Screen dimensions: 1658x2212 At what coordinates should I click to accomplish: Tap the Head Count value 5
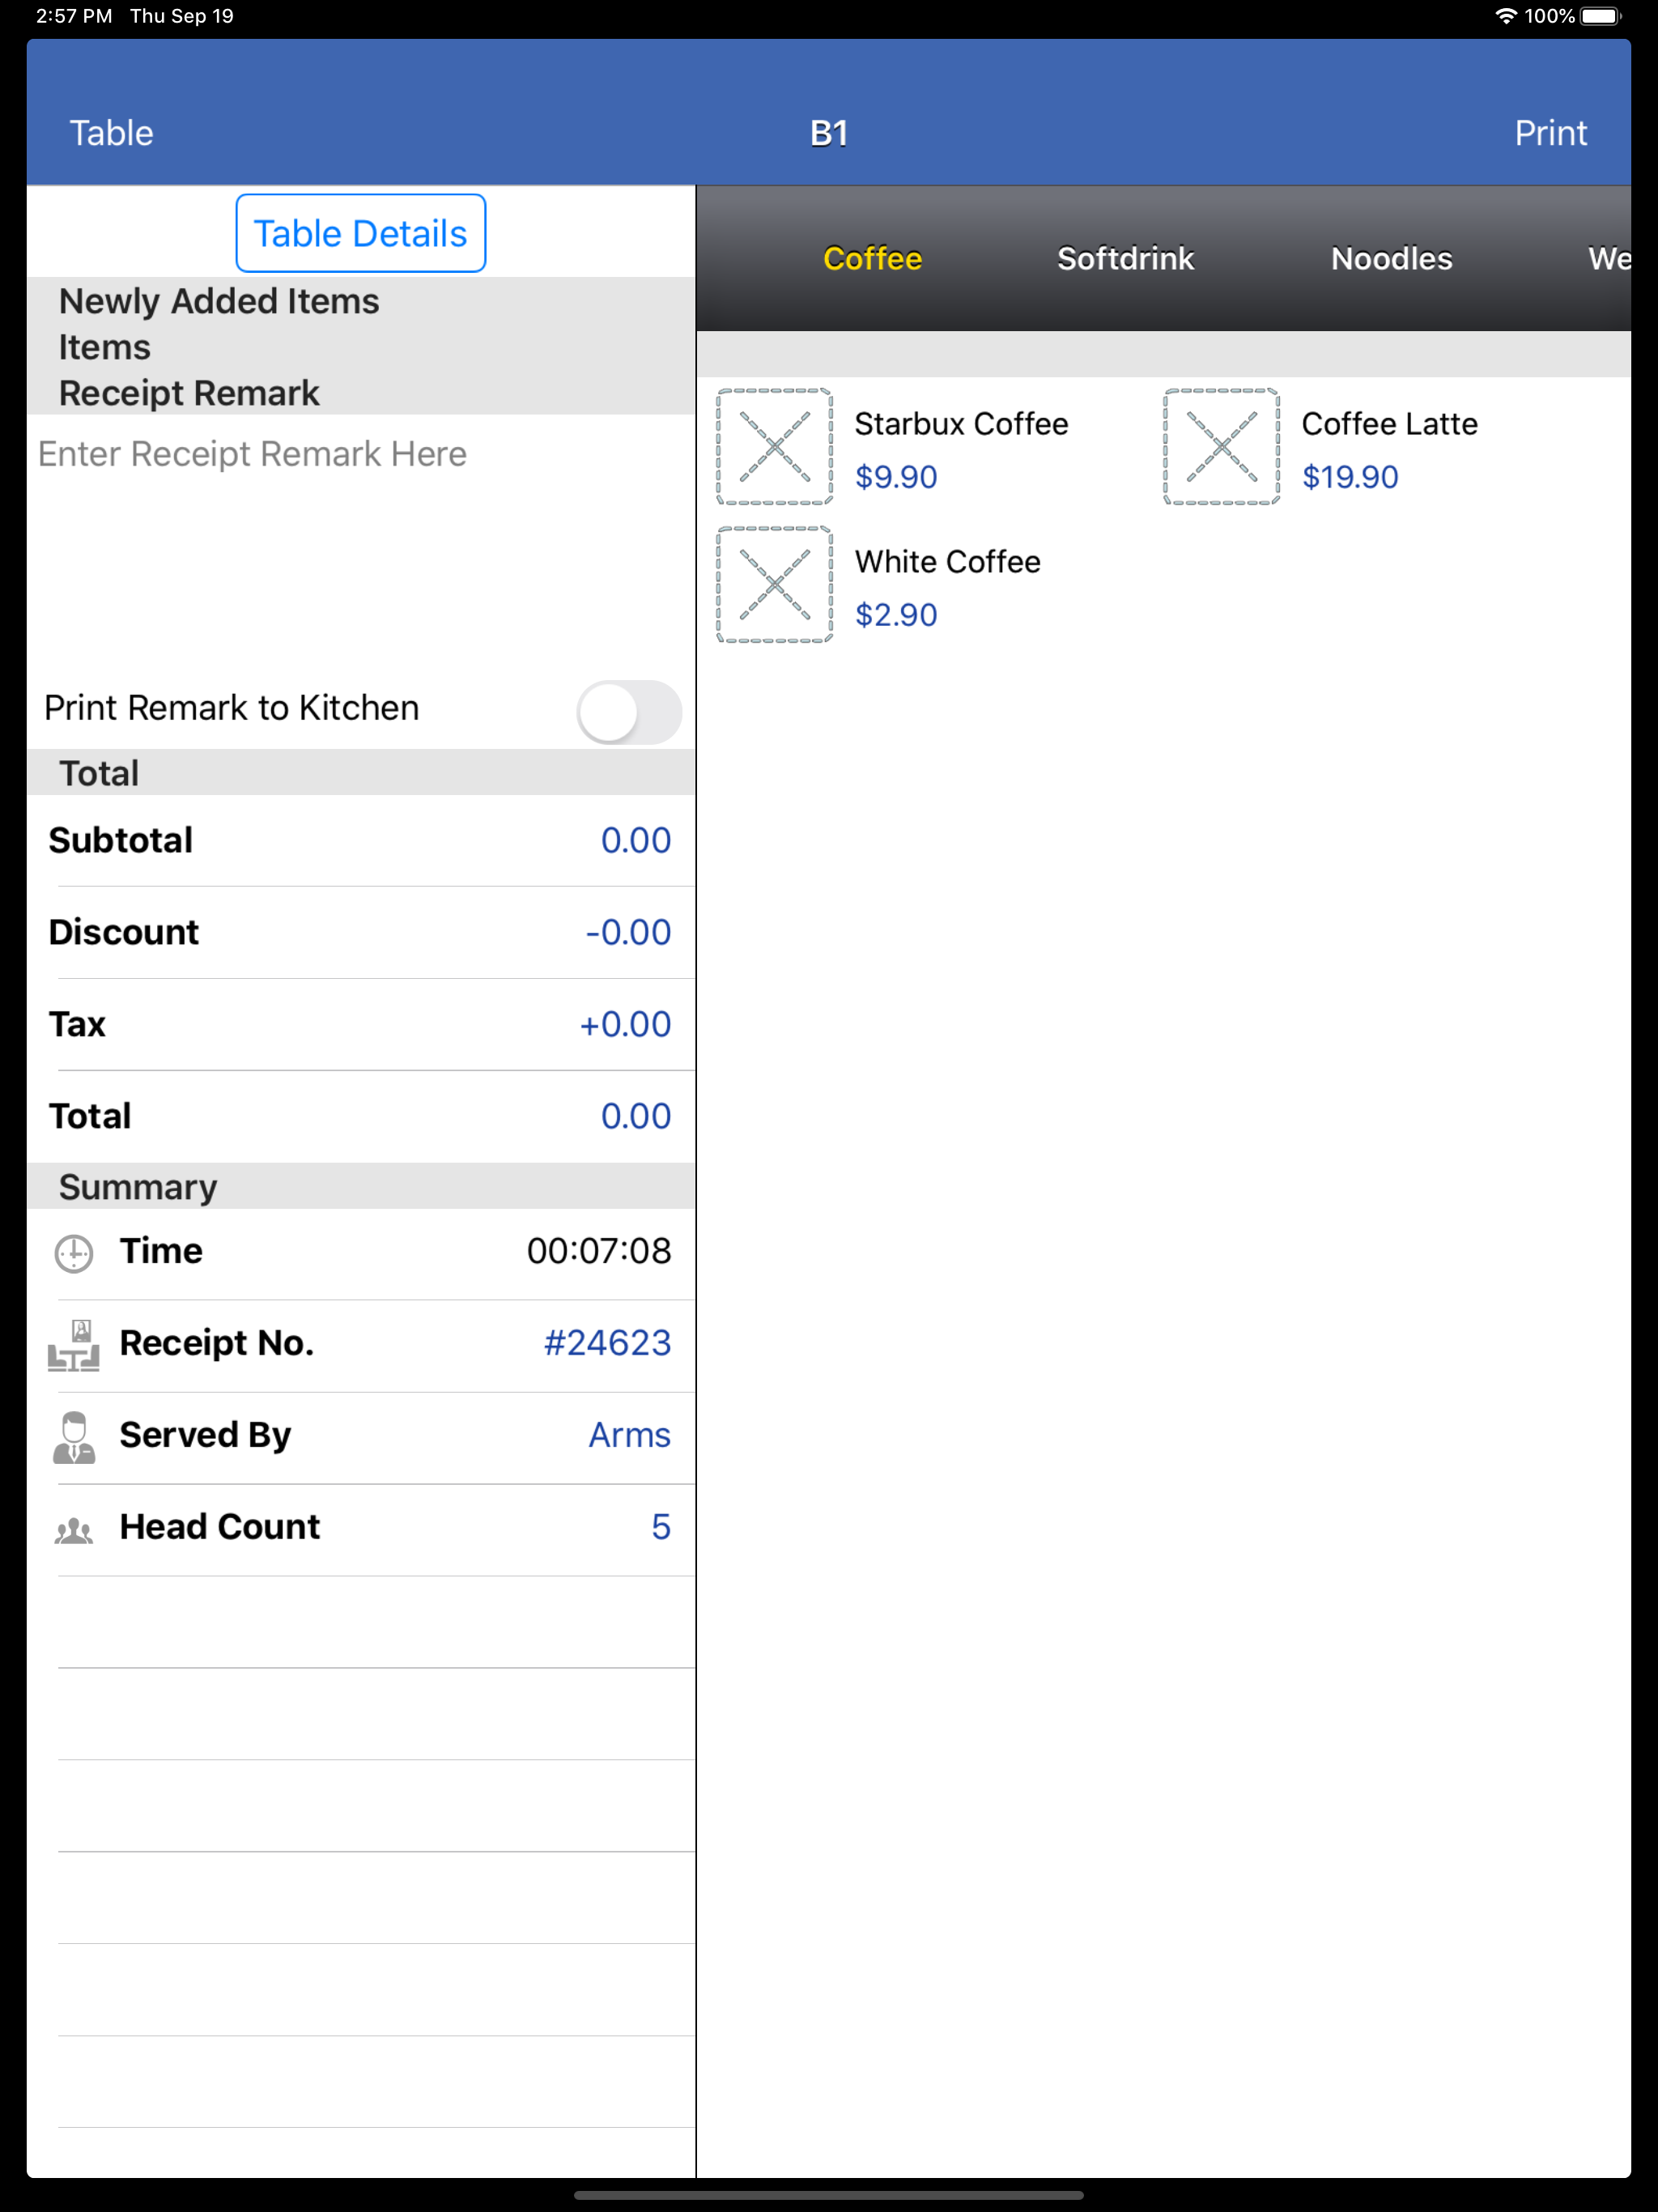[x=661, y=1527]
